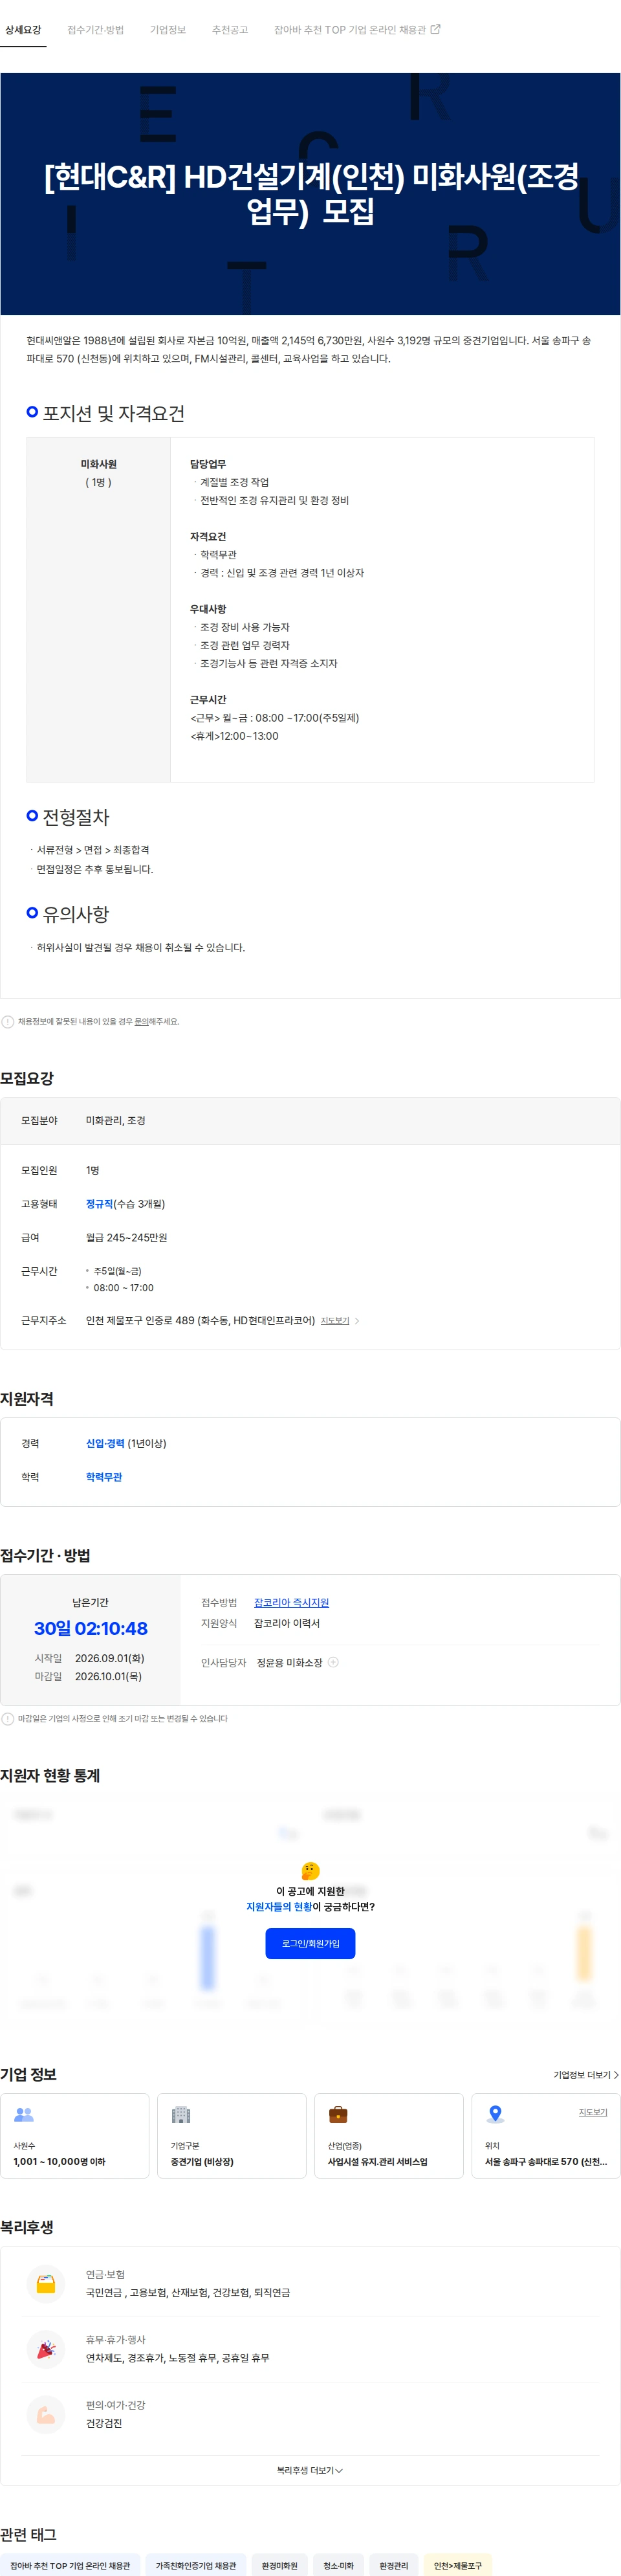Click external link icon beside 온라인 채용관 tab
Image resolution: width=621 pixels, height=2576 pixels.
435,30
